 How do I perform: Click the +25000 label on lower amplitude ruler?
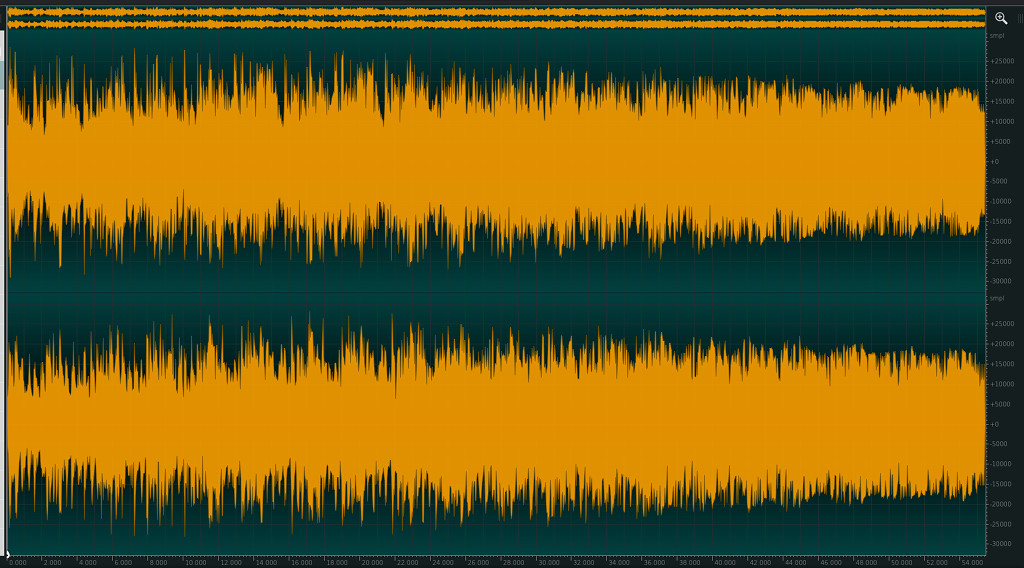[1001, 324]
